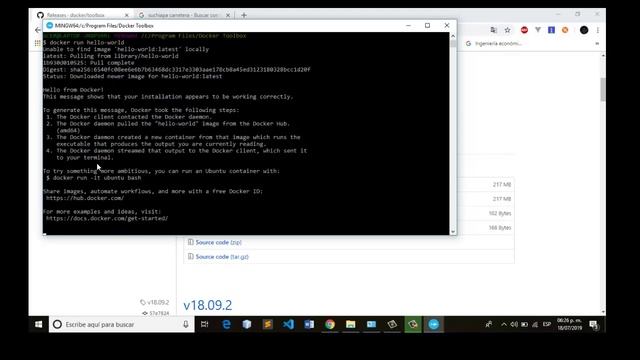Click the 'Hello from Docker!' line

(73, 90)
